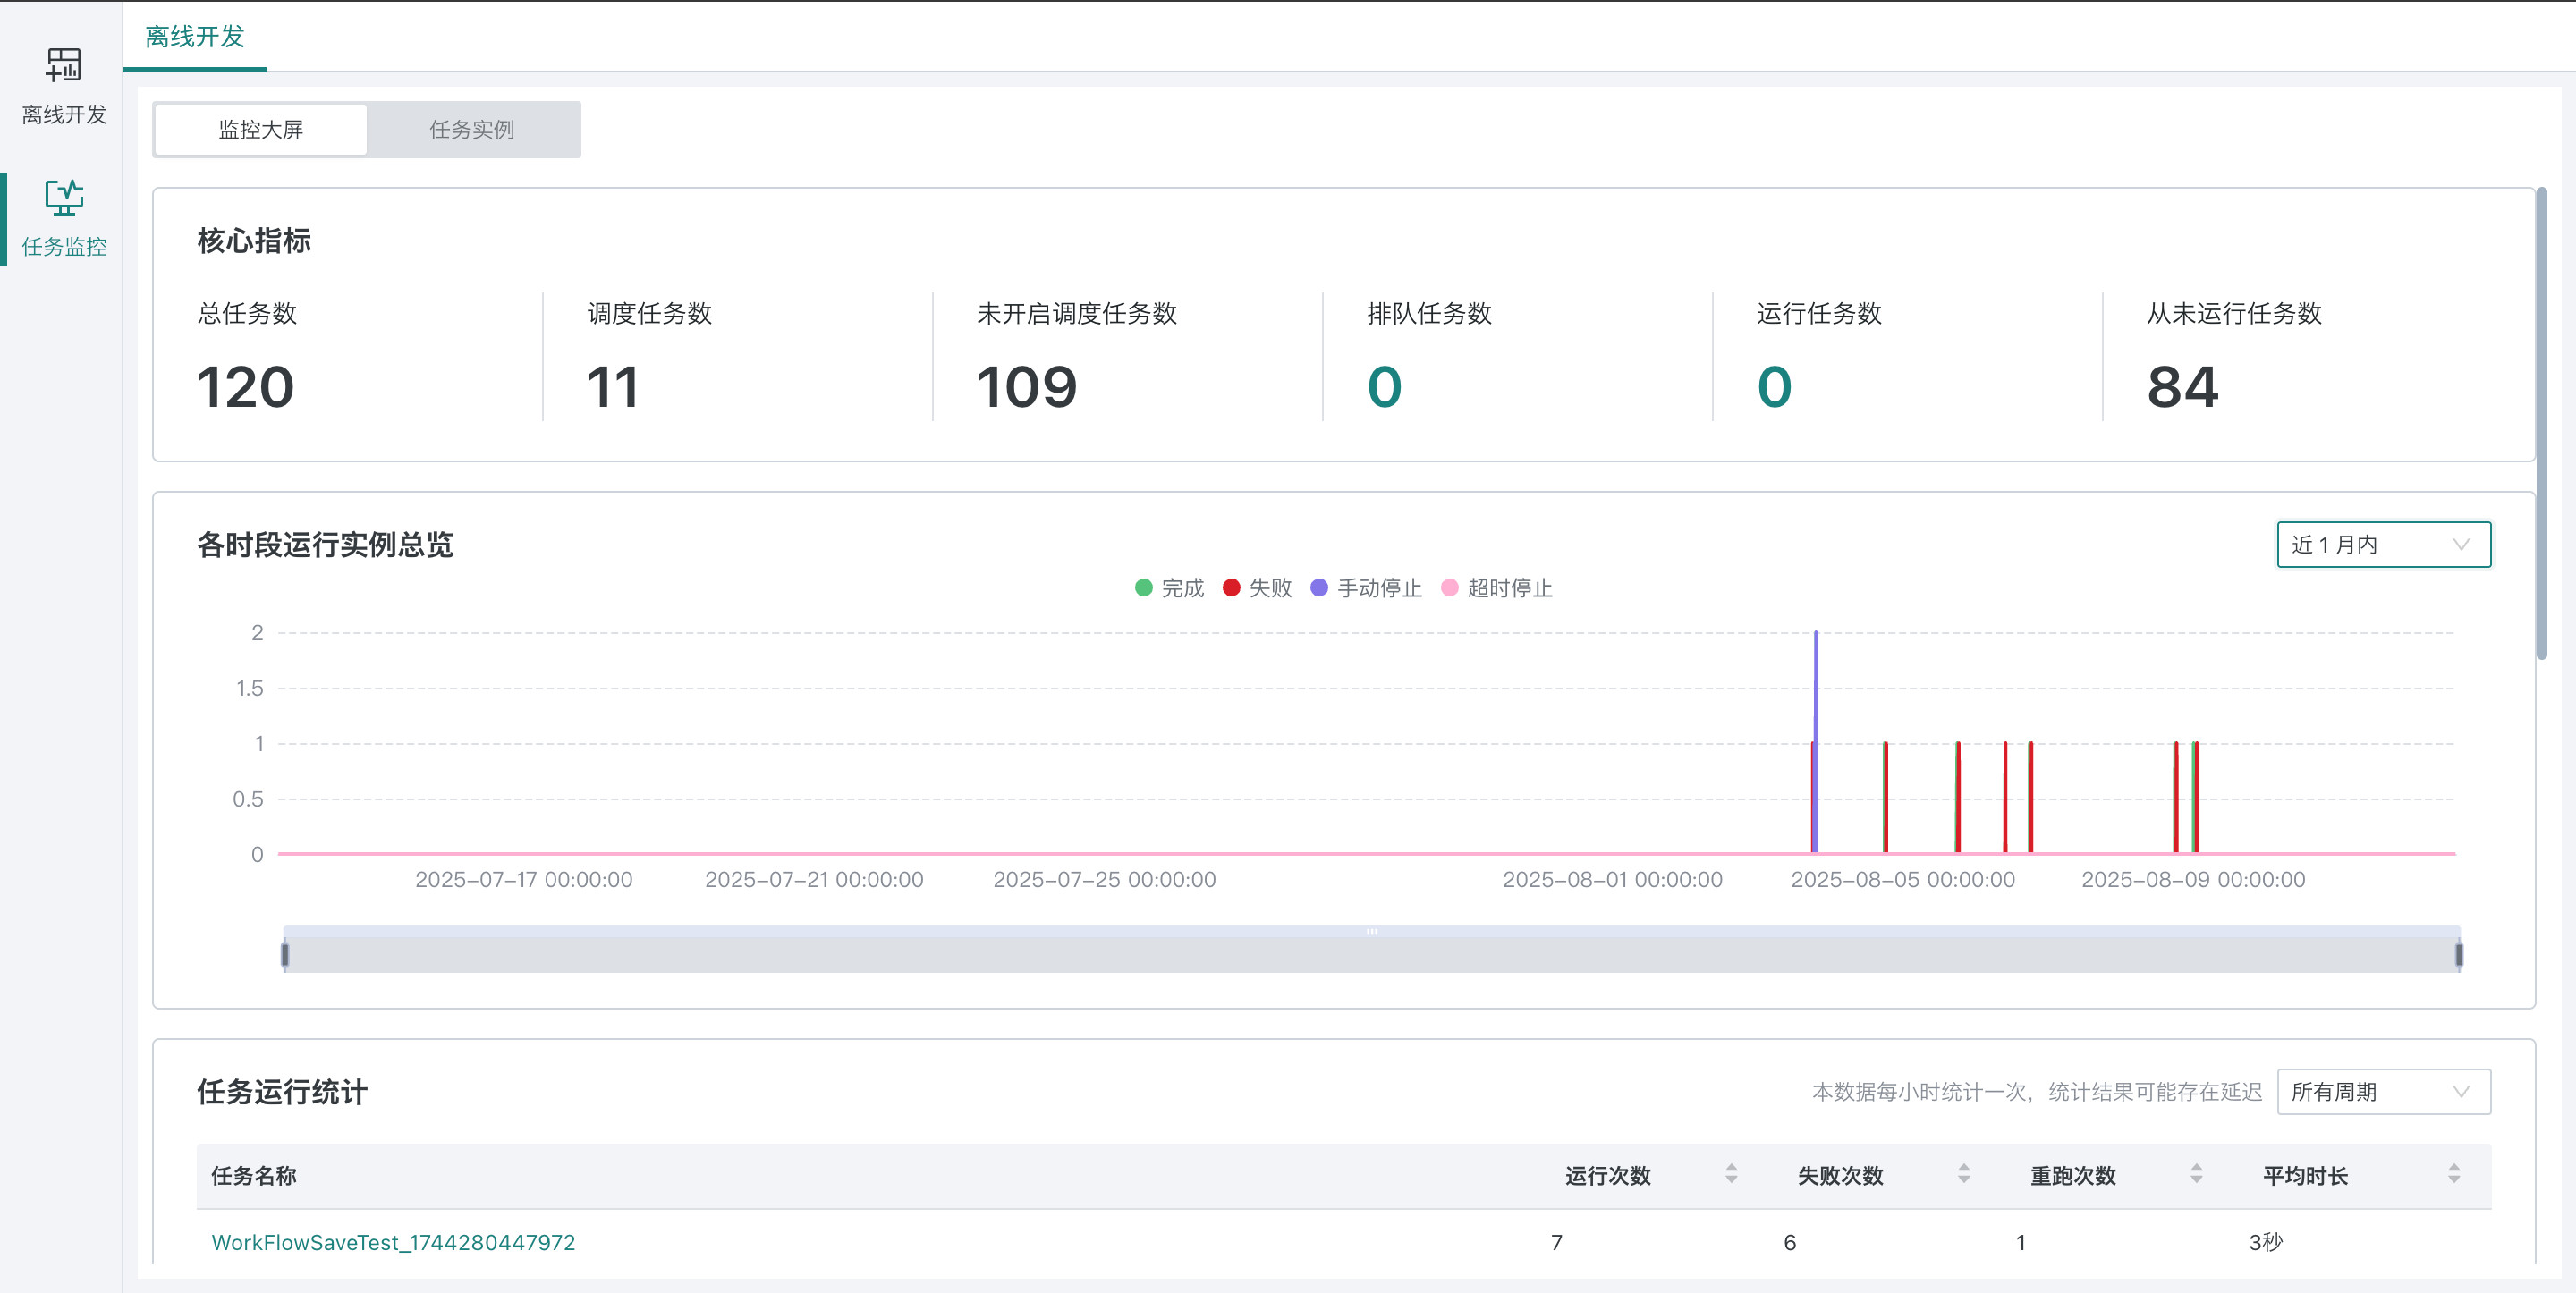Click the page vertical scrollbar thumb

coord(2541,425)
